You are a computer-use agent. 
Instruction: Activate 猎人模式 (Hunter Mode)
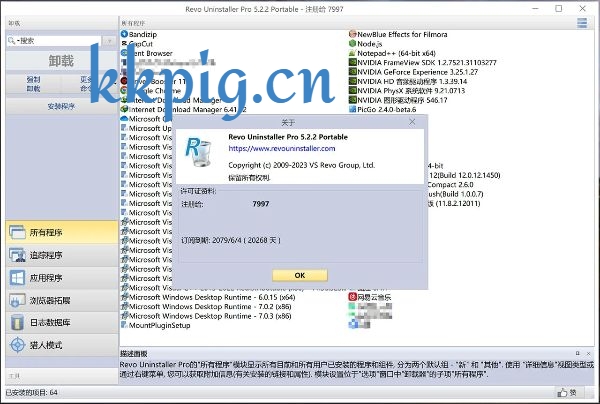[62, 345]
